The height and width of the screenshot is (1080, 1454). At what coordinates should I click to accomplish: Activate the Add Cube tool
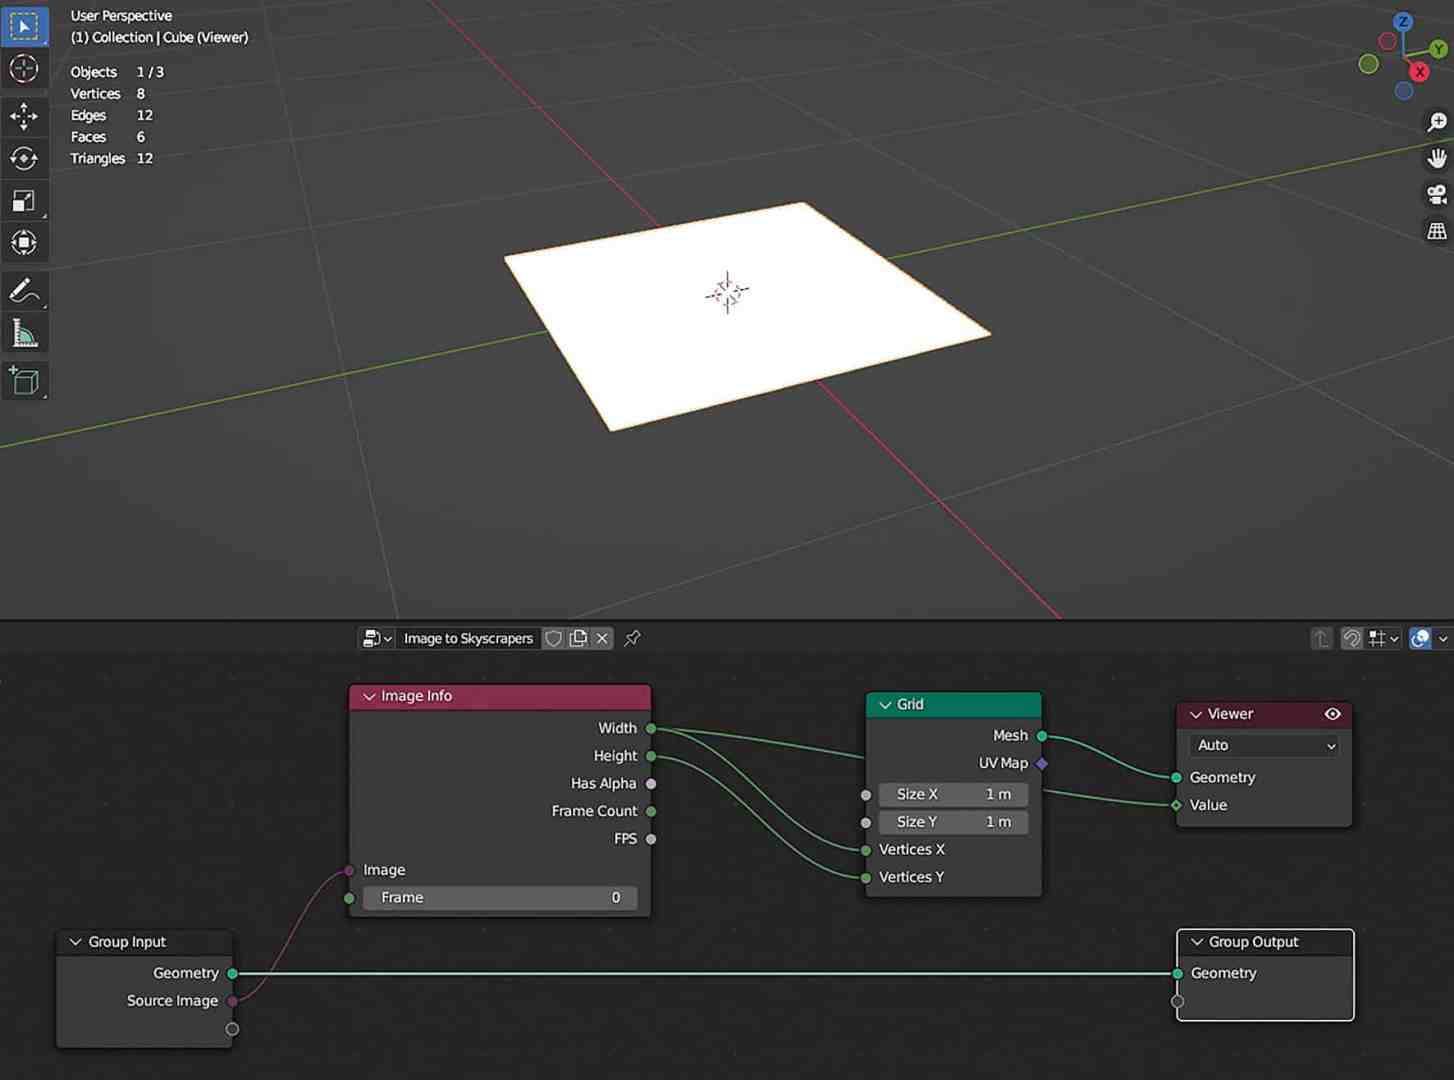coord(25,380)
